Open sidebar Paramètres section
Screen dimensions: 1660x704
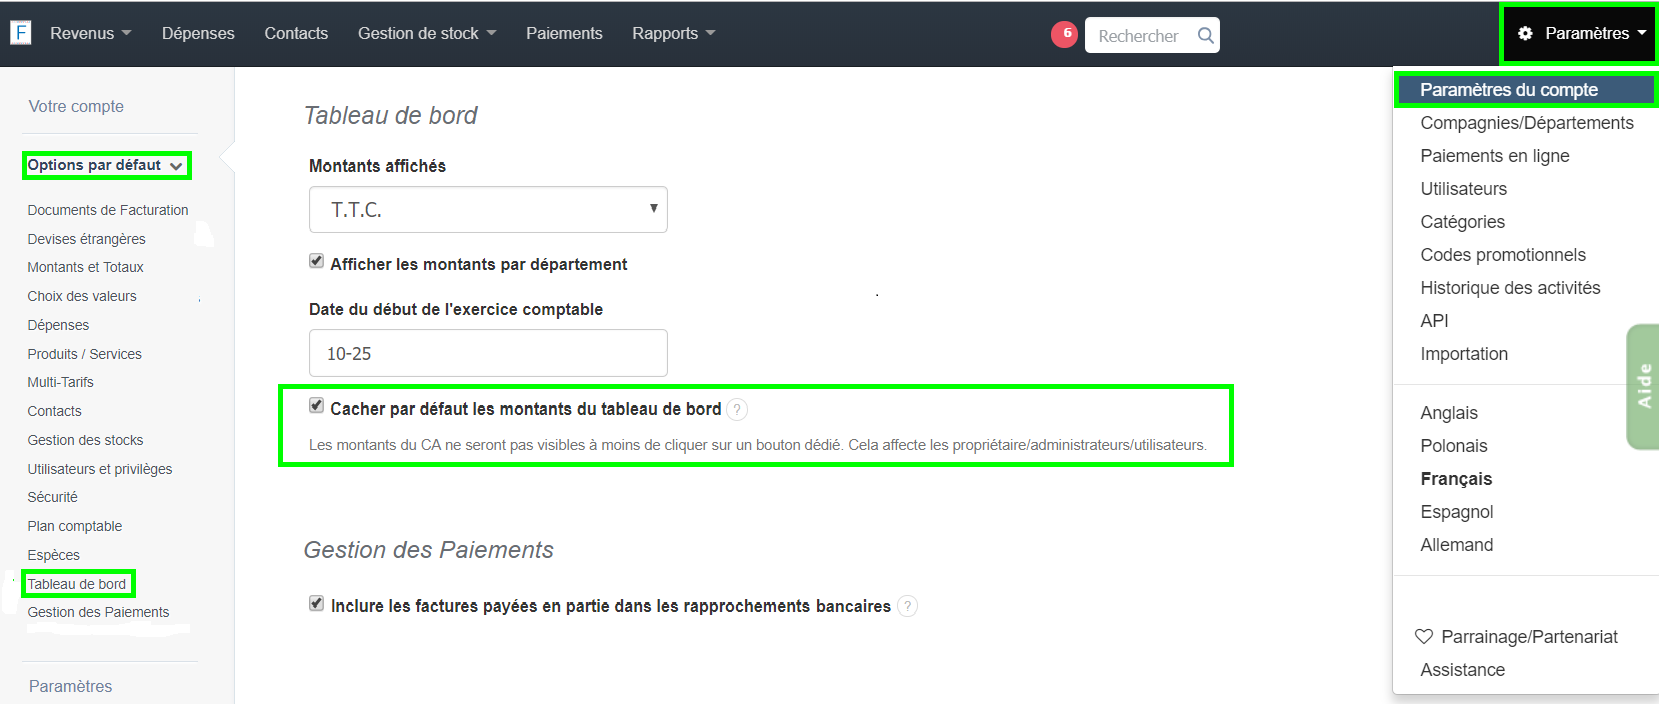click(70, 686)
